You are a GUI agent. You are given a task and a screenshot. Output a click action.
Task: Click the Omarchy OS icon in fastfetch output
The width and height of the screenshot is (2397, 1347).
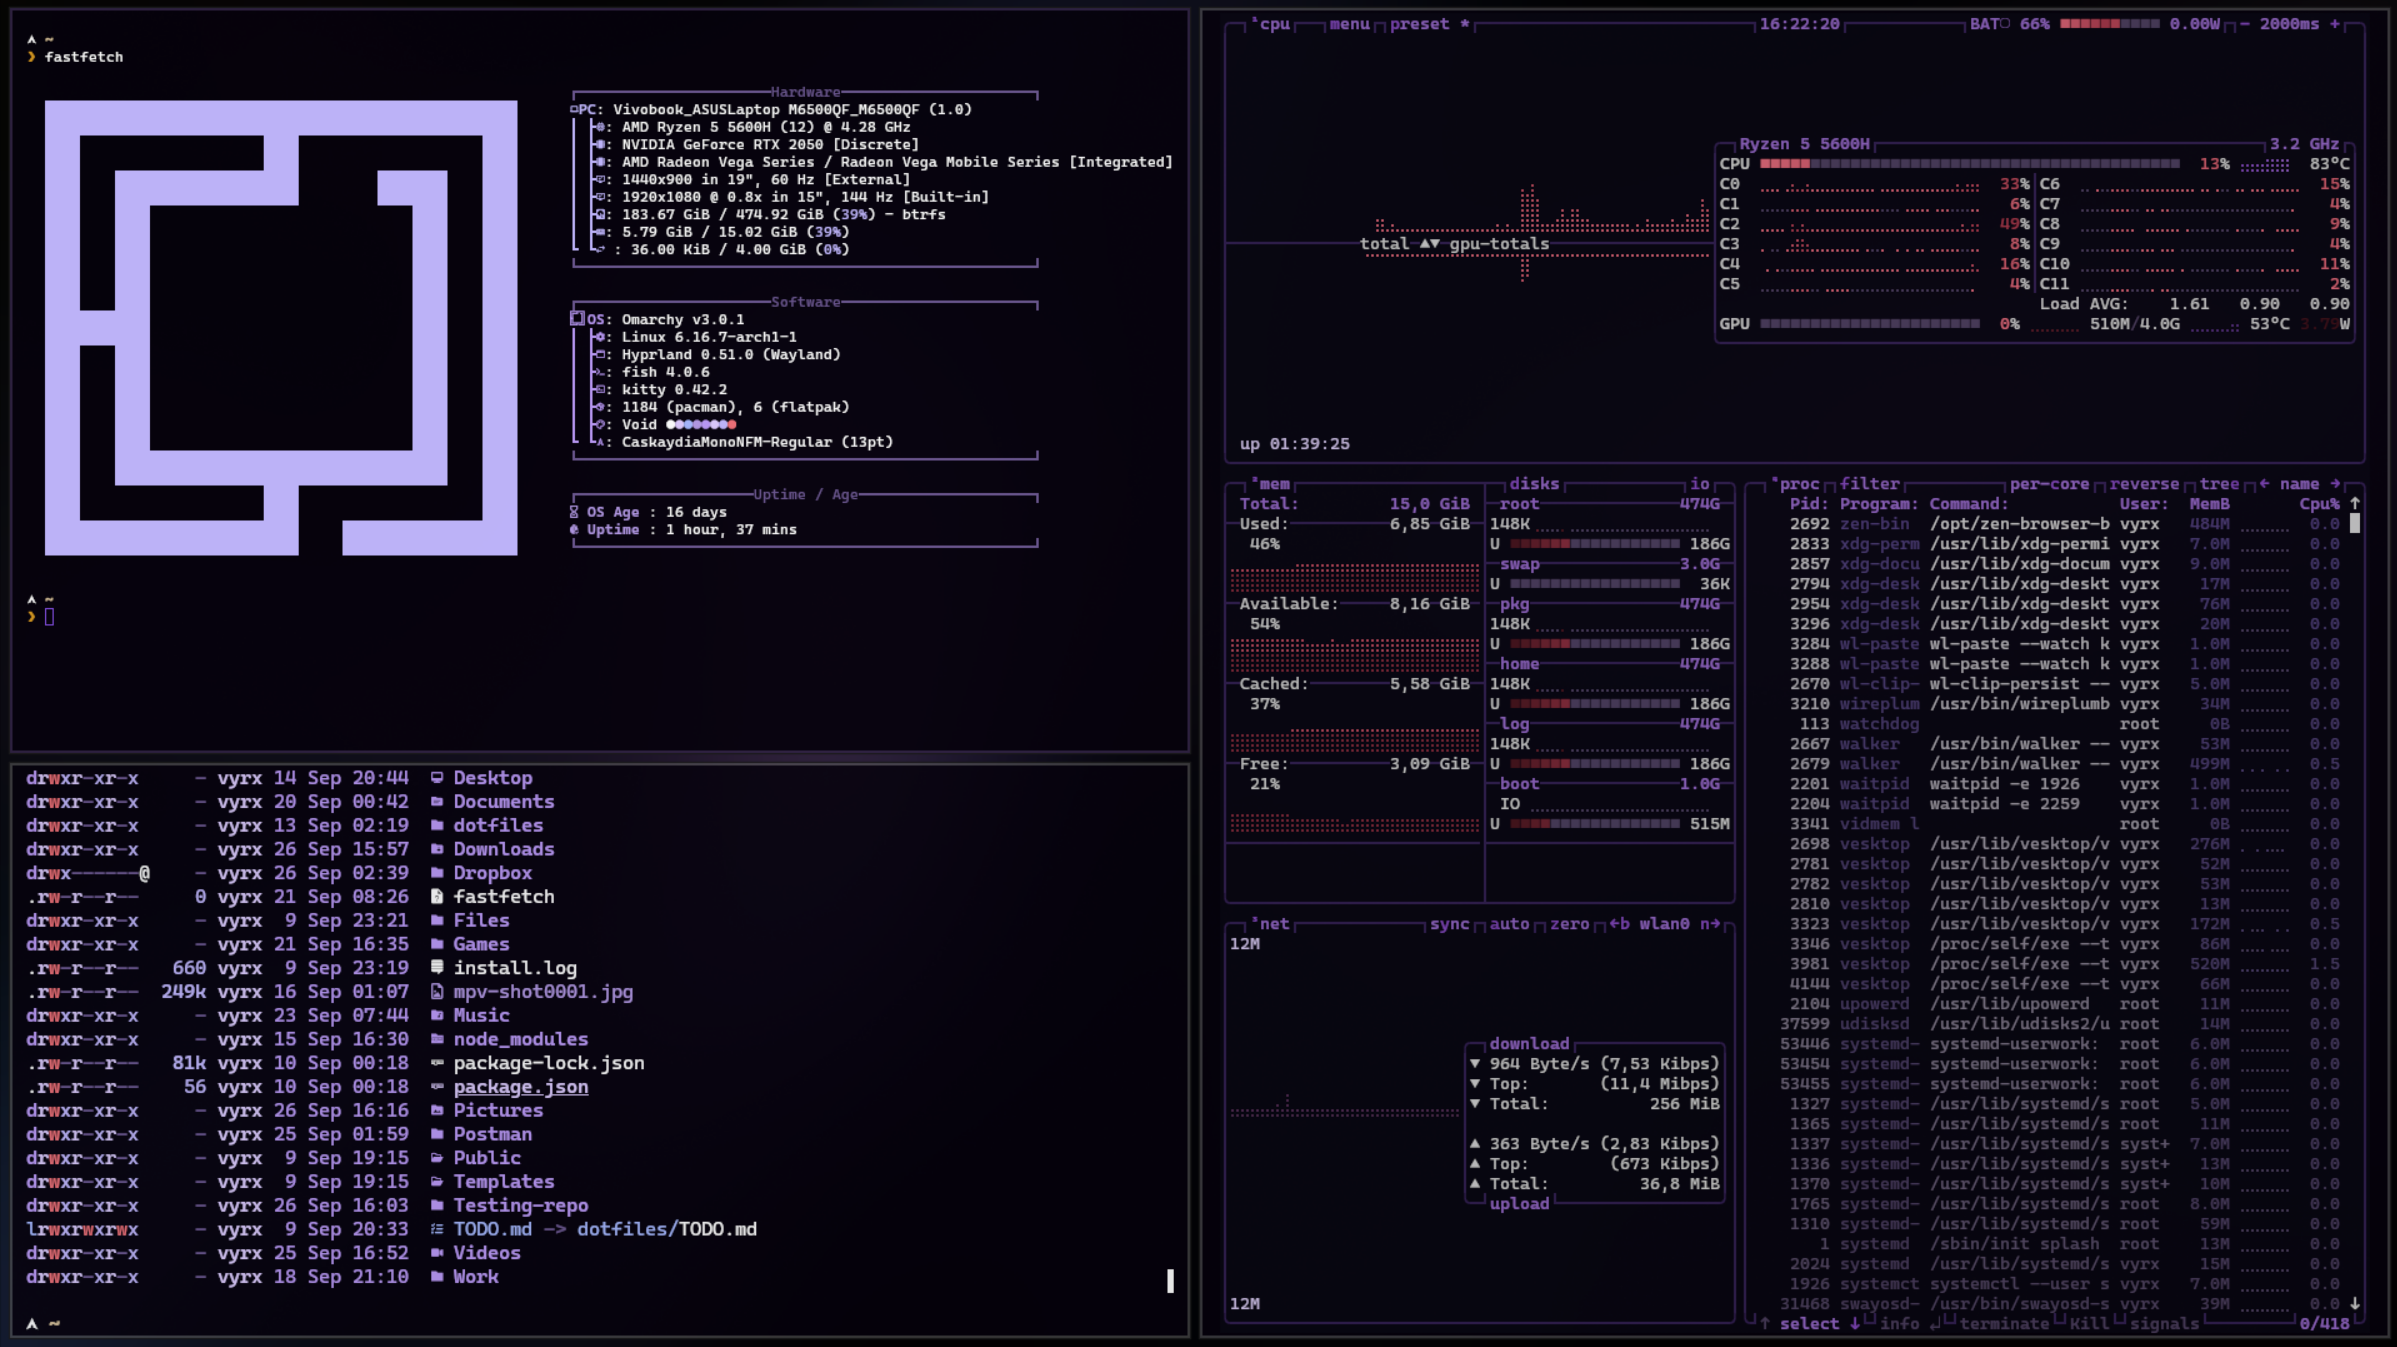point(577,317)
